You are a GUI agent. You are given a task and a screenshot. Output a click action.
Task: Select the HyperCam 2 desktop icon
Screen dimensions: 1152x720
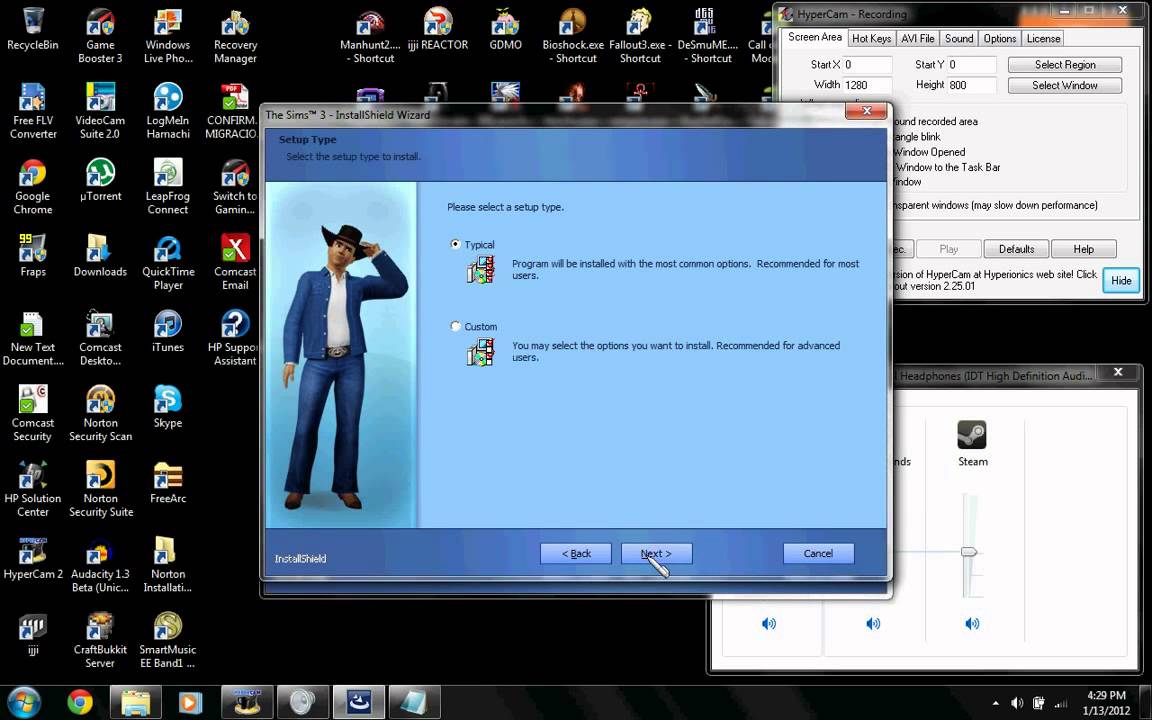[32, 558]
